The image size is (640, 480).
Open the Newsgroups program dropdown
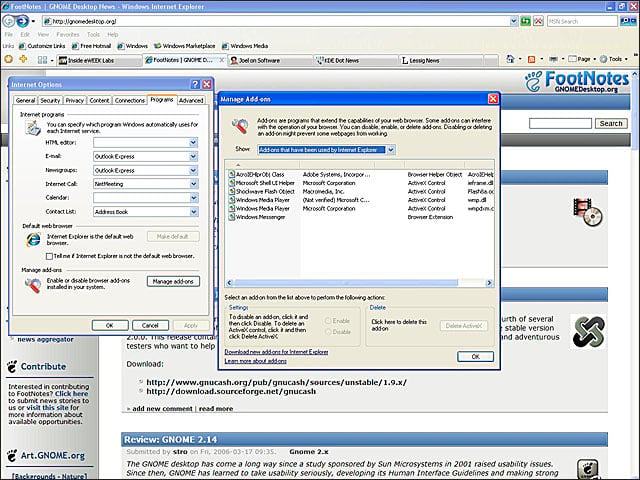193,170
